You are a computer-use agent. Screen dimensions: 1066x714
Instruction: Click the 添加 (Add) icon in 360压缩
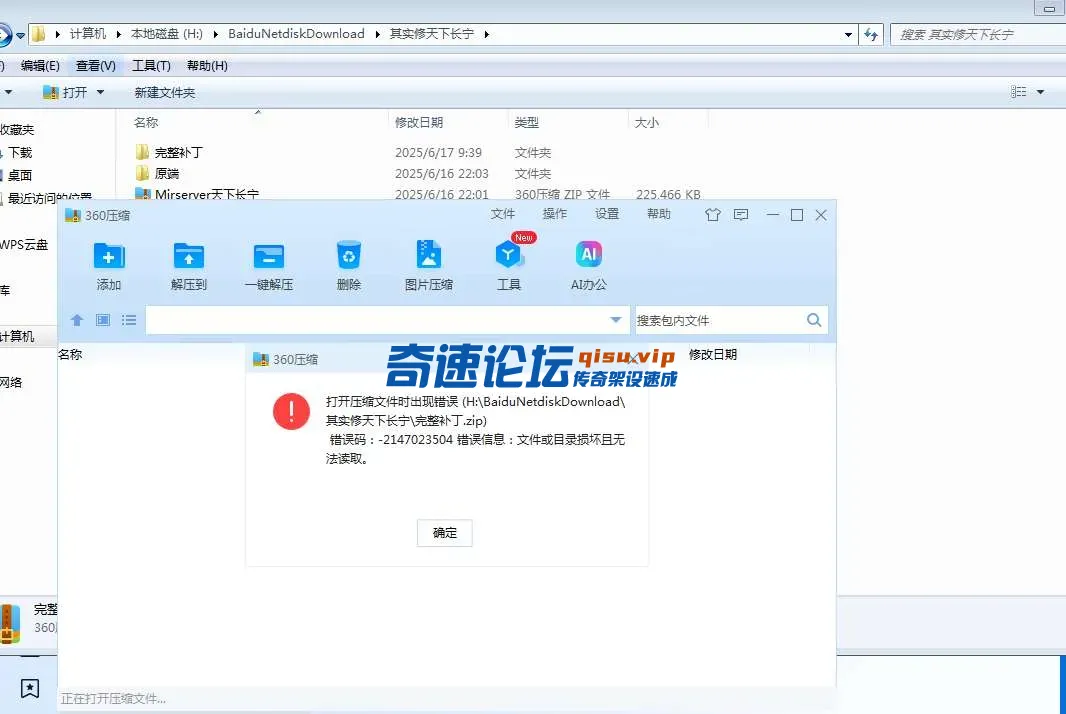(x=109, y=256)
